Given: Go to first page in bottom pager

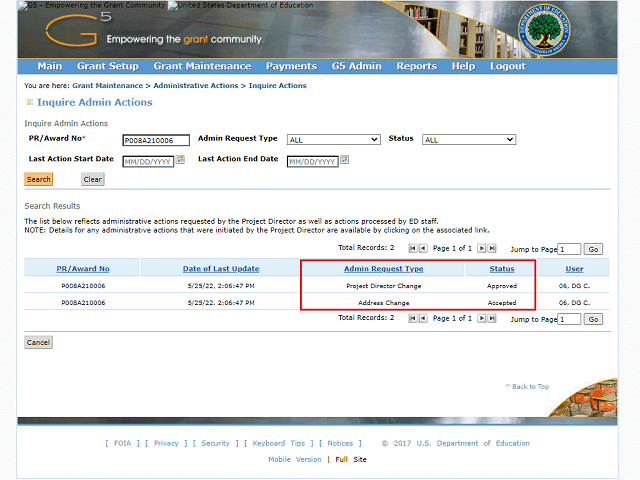Looking at the screenshot, I should pyautogui.click(x=413, y=318).
